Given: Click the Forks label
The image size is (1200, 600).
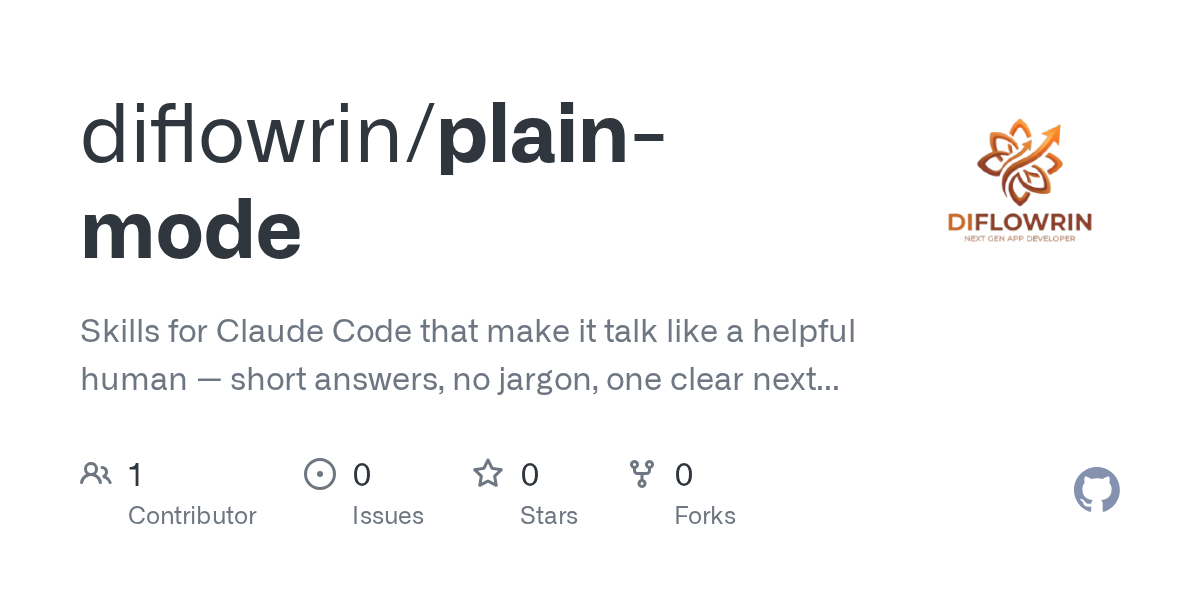Looking at the screenshot, I should [x=705, y=516].
